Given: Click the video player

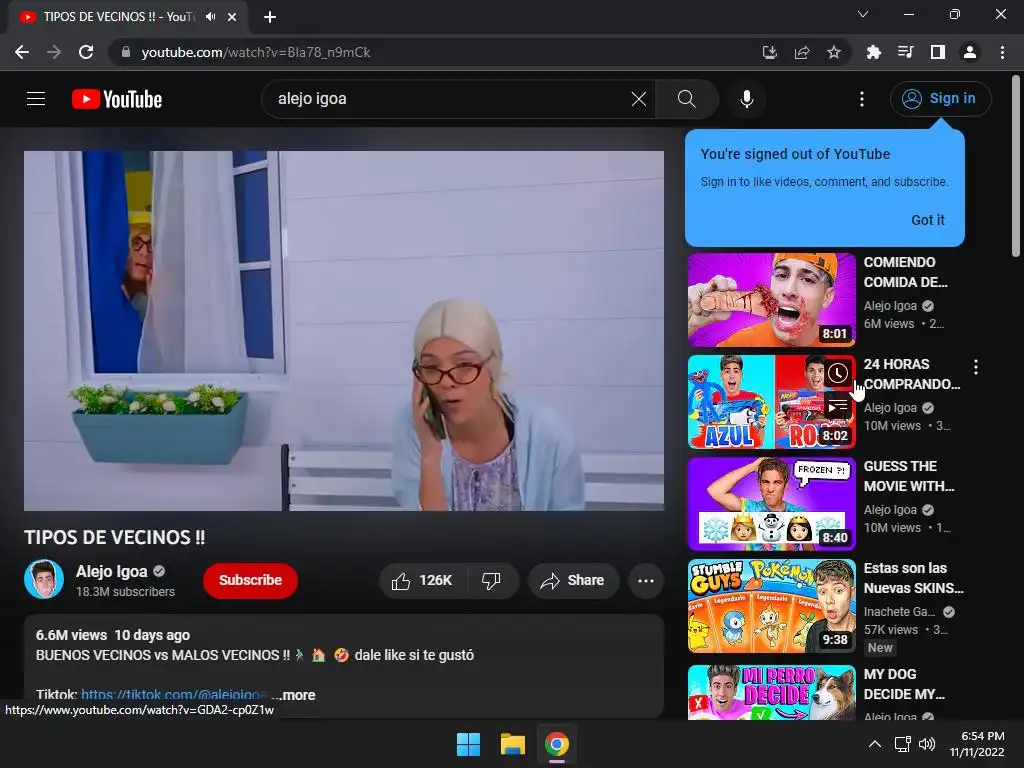Looking at the screenshot, I should pos(344,331).
